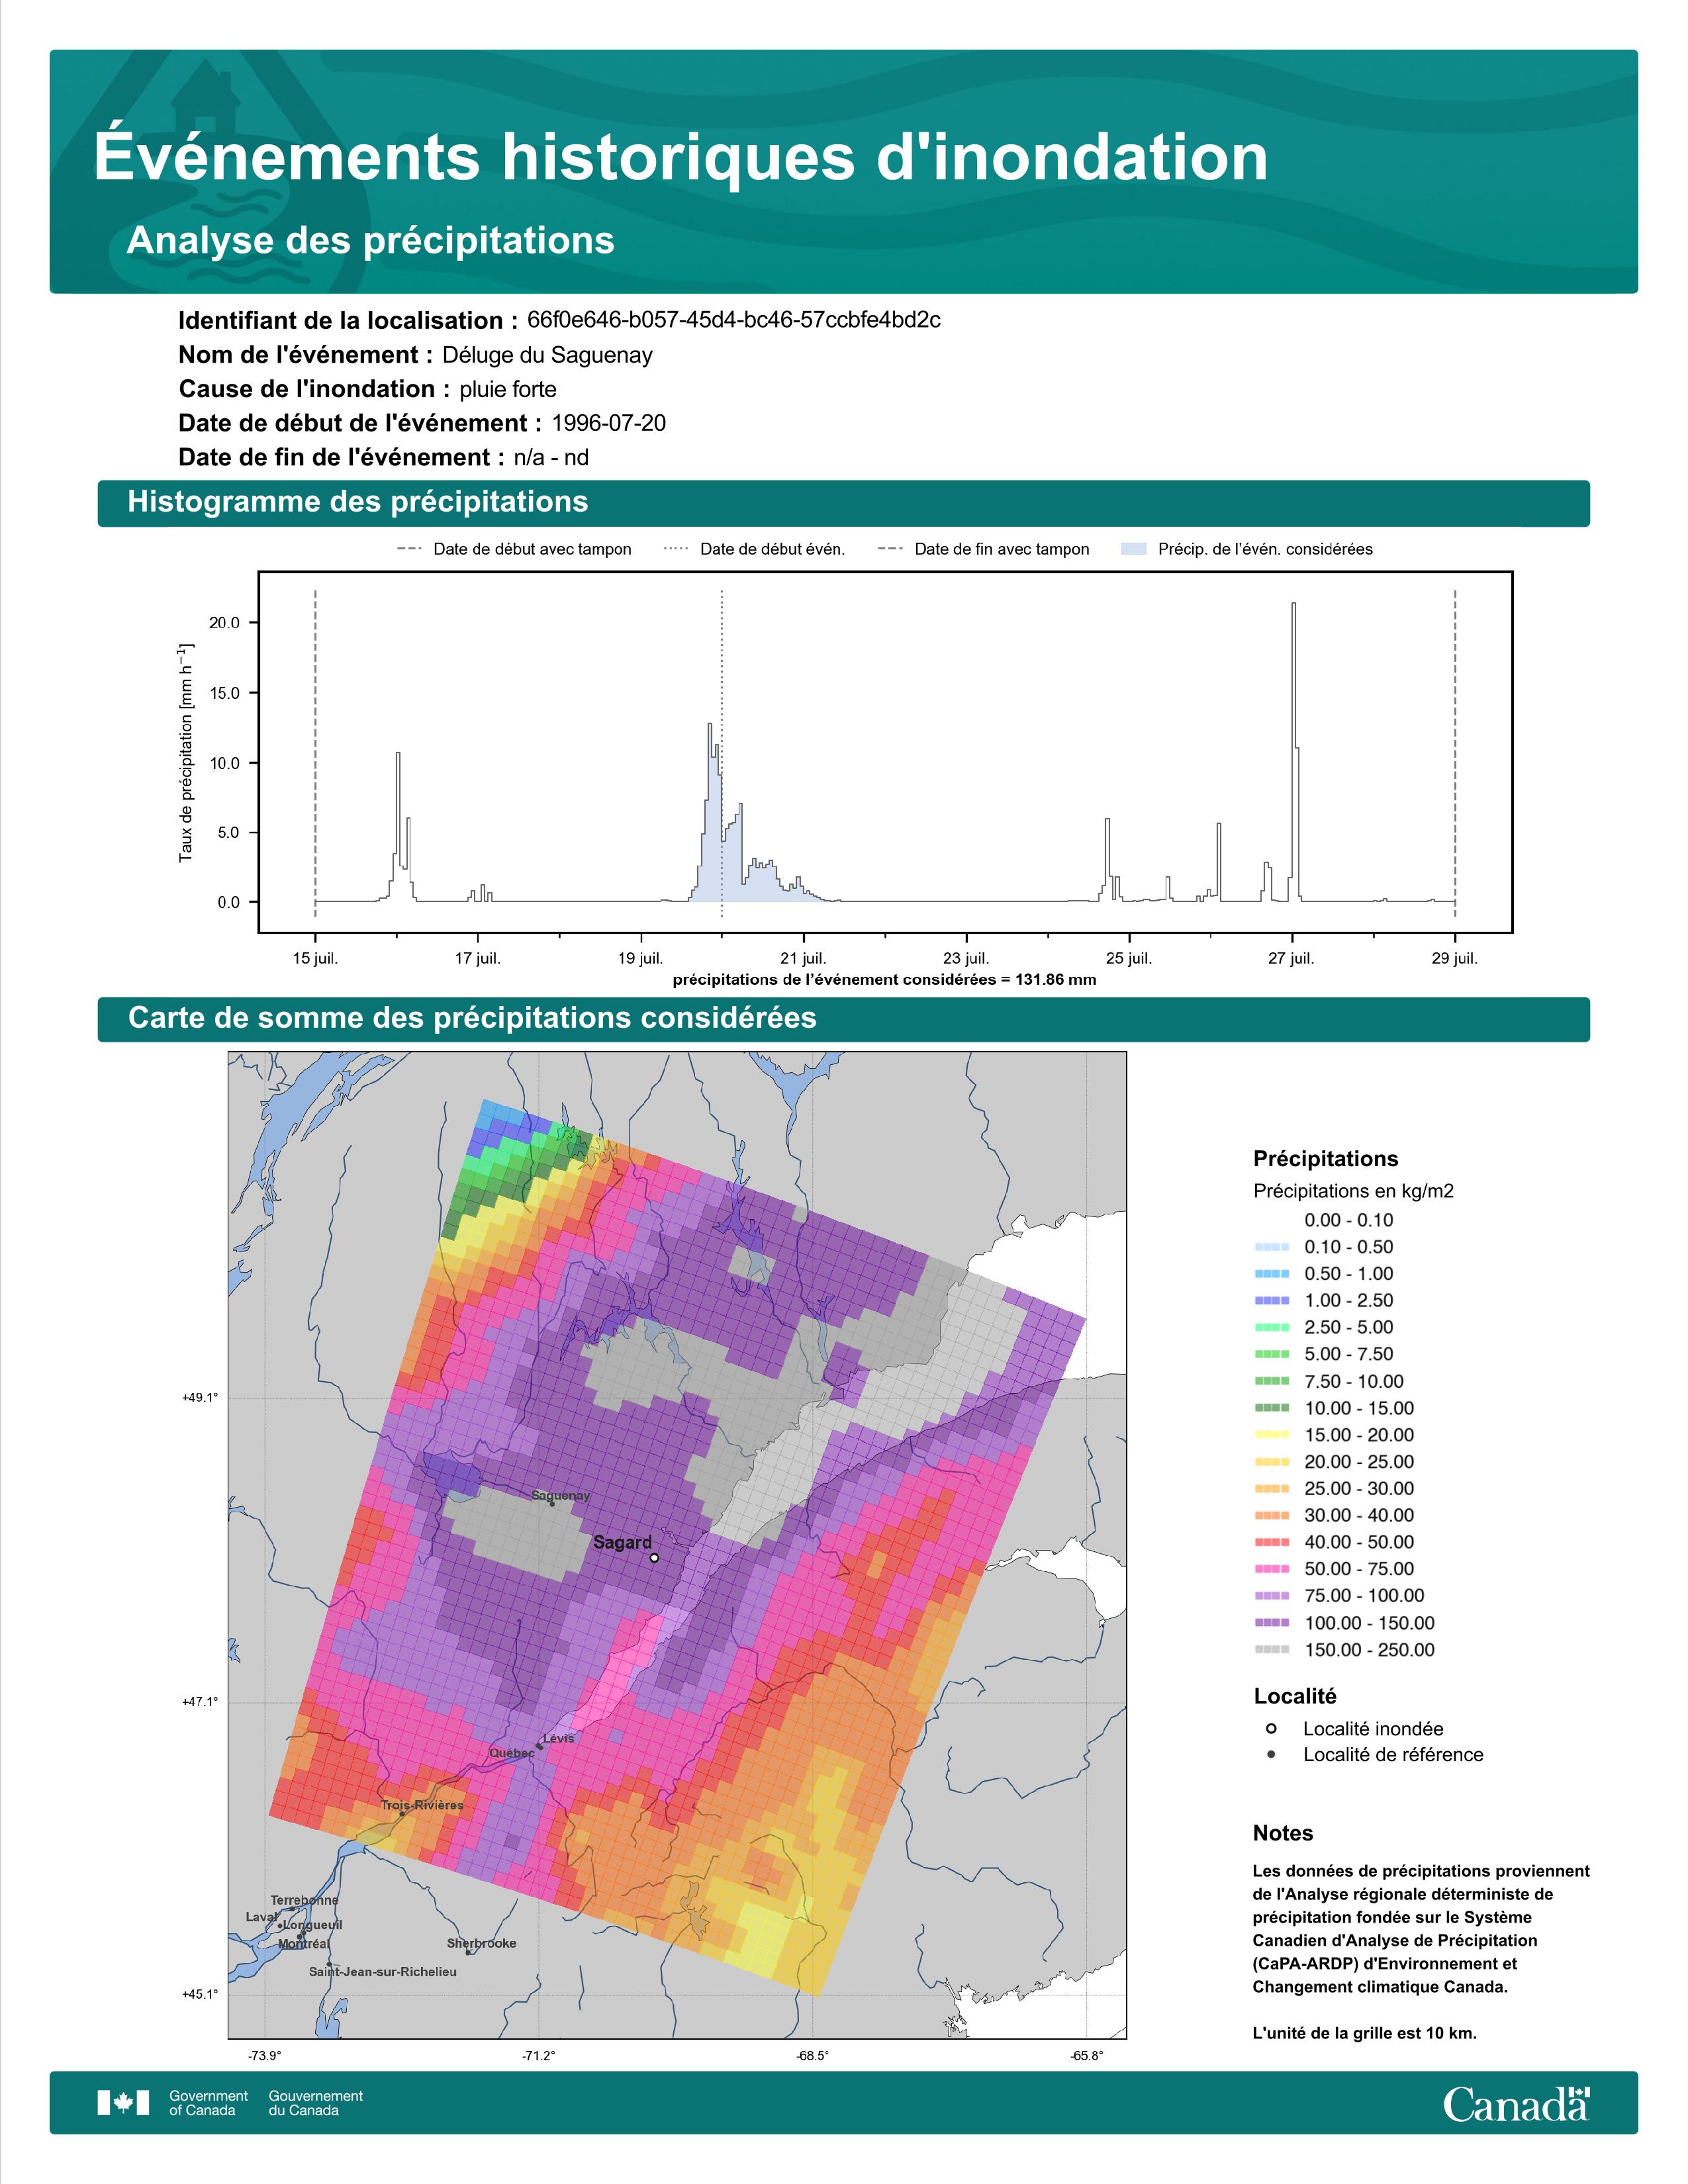Viewport: 1688px width, 2184px height.
Task: Click the -71.2° longitude label
Action: click(538, 2056)
